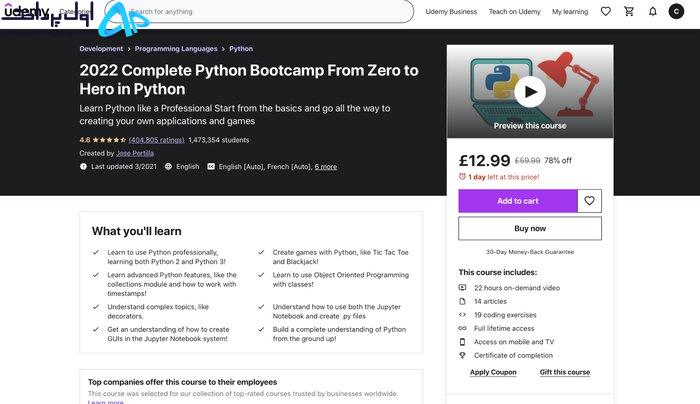The width and height of the screenshot is (700, 404).
Task: Click the course preview thumbnail image
Action: 530,91
